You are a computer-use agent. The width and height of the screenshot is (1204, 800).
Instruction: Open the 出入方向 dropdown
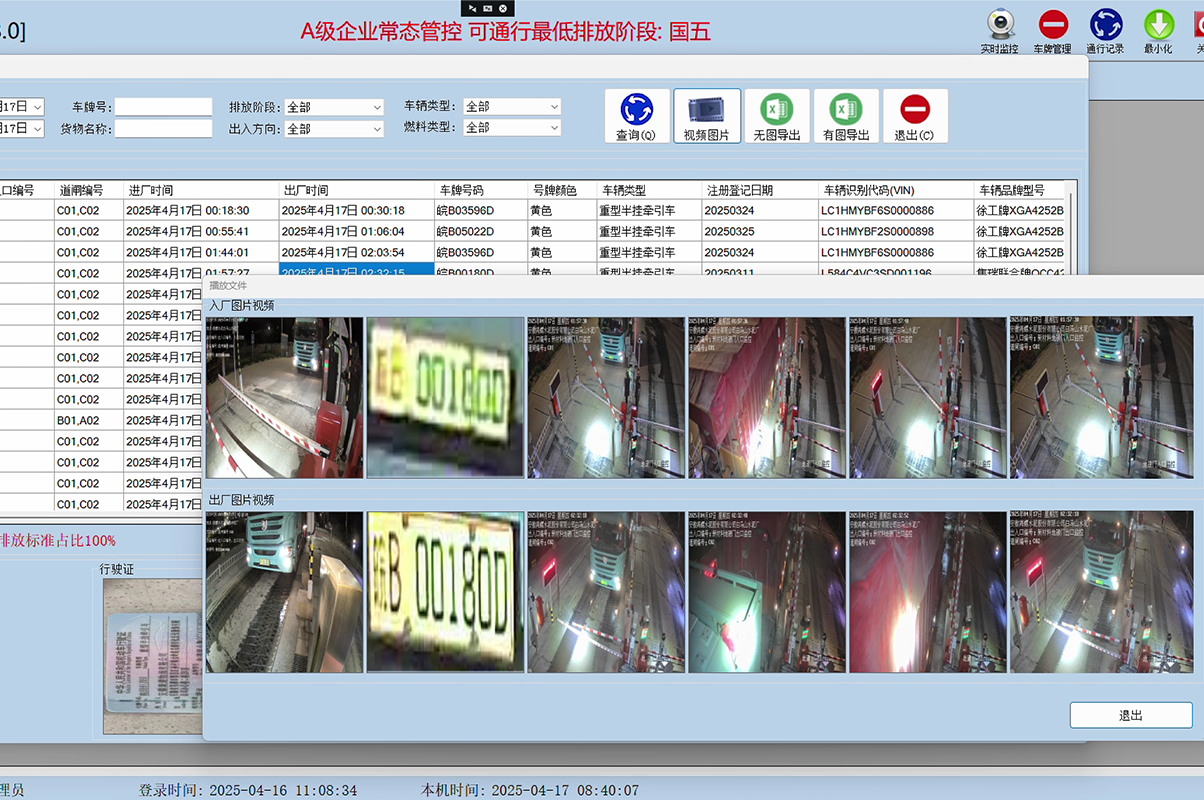tap(334, 129)
